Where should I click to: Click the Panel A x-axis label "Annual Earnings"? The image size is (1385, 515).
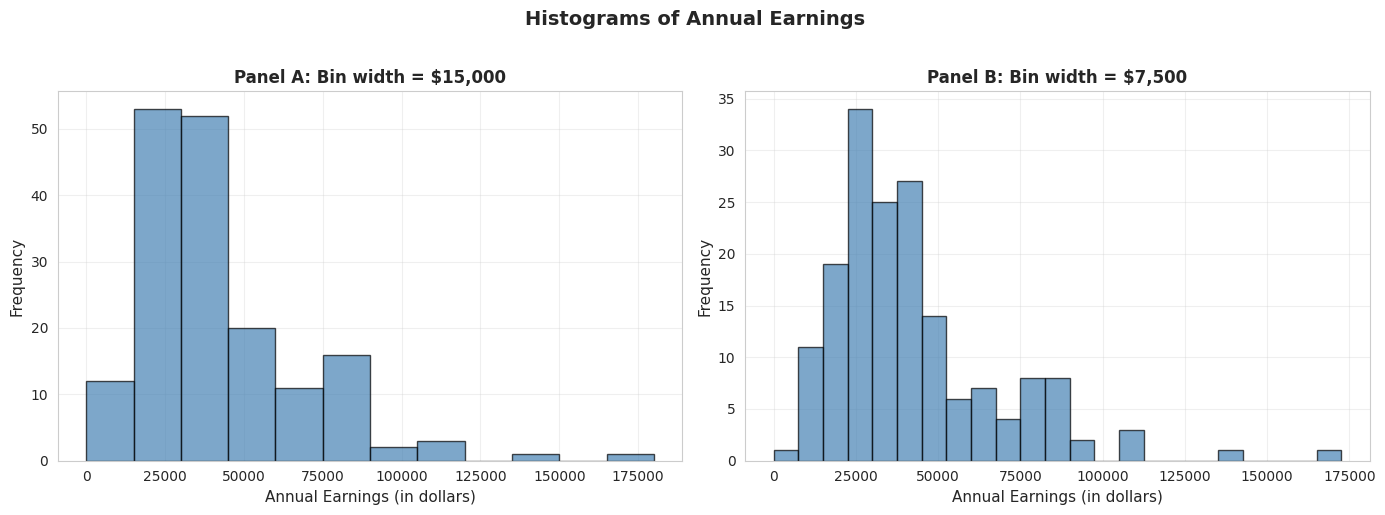369,497
